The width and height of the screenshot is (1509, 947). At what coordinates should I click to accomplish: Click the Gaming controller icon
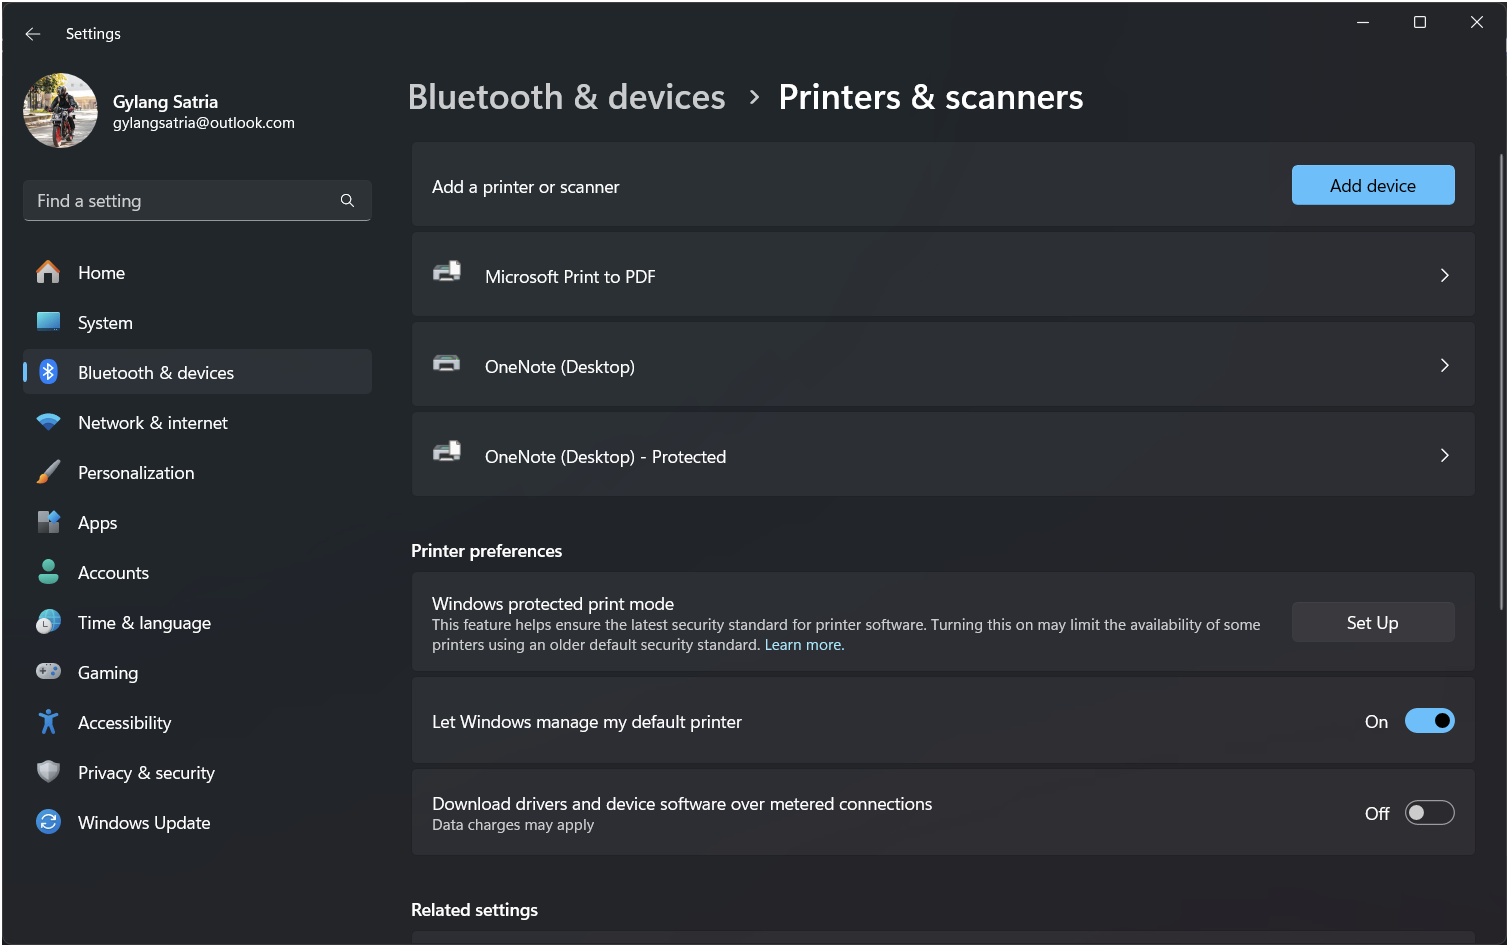pyautogui.click(x=48, y=671)
